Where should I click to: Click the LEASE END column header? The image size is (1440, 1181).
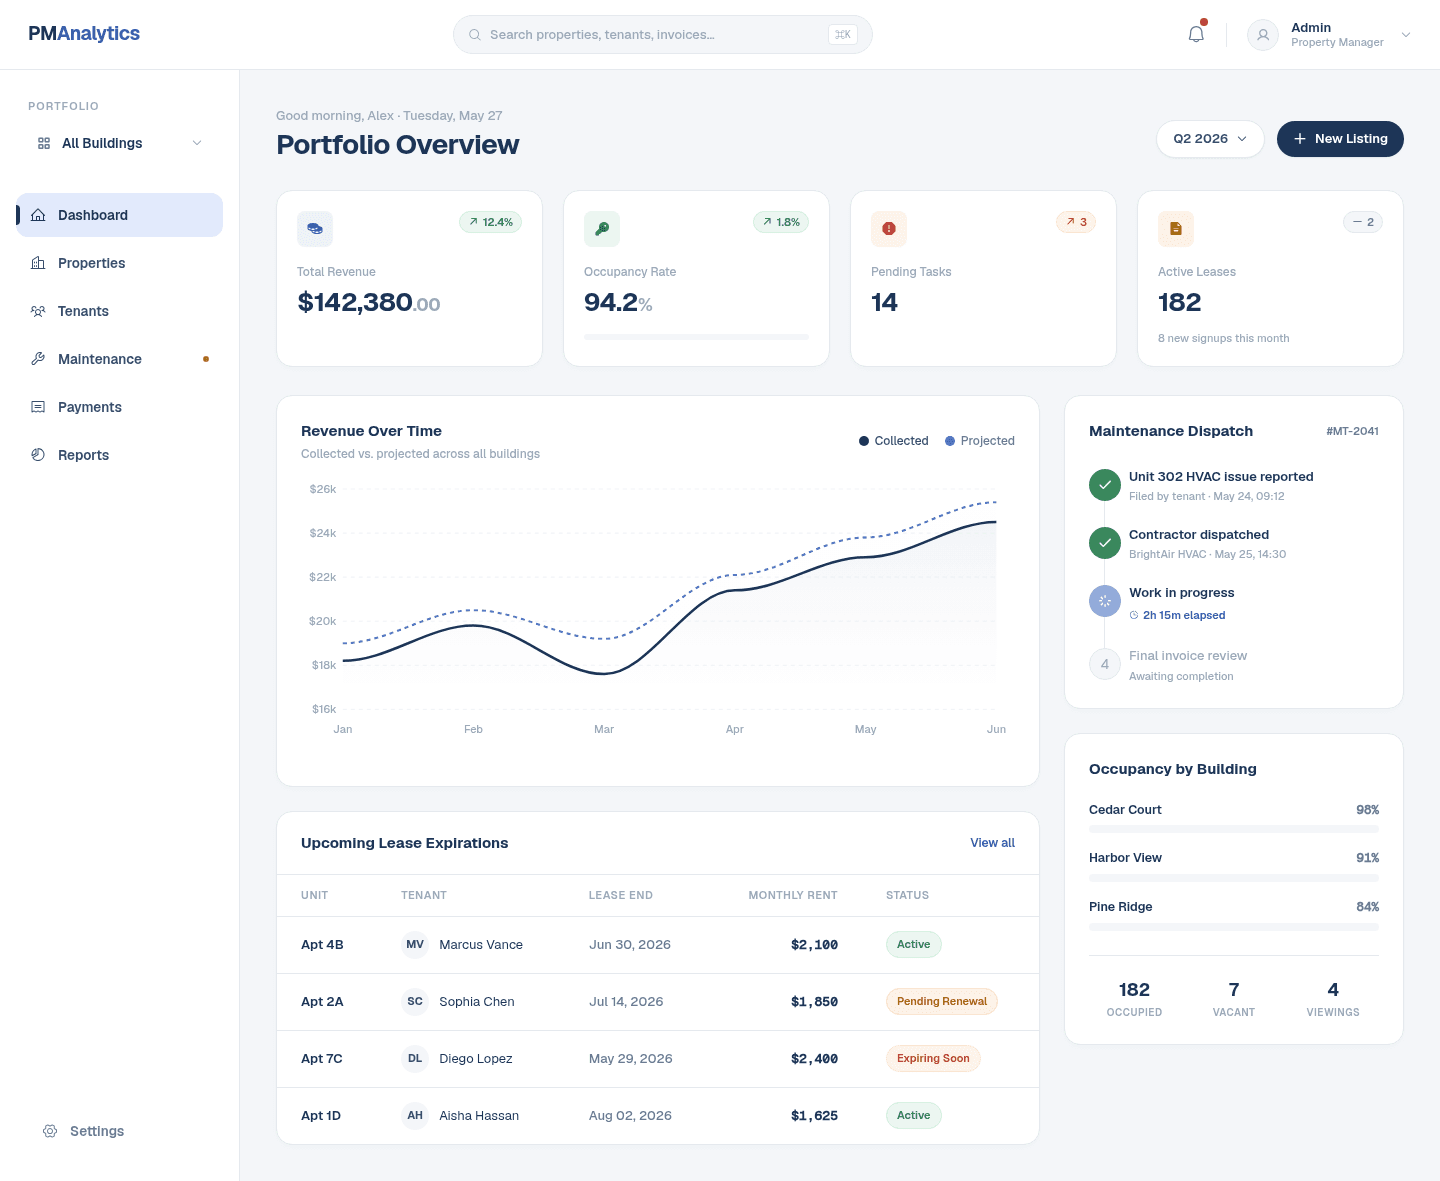pos(621,896)
